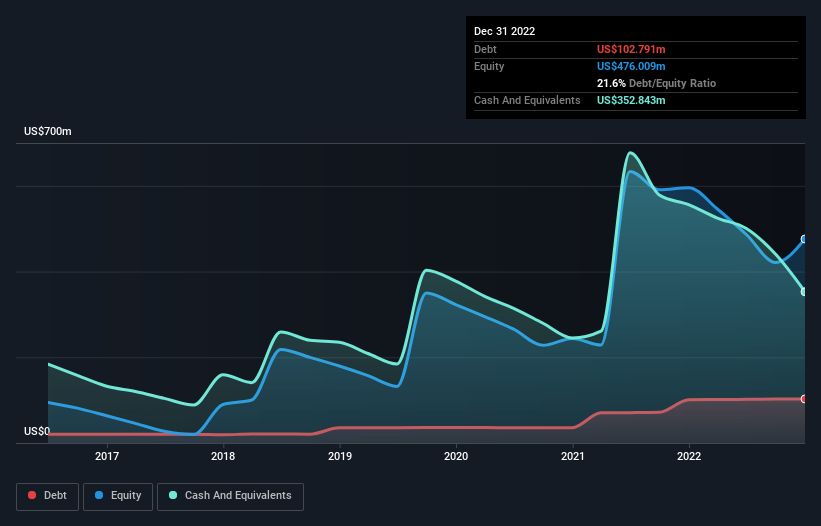Click the 21.6% Debt/Equity Ratio text
Image resolution: width=821 pixels, height=526 pixels.
click(656, 83)
